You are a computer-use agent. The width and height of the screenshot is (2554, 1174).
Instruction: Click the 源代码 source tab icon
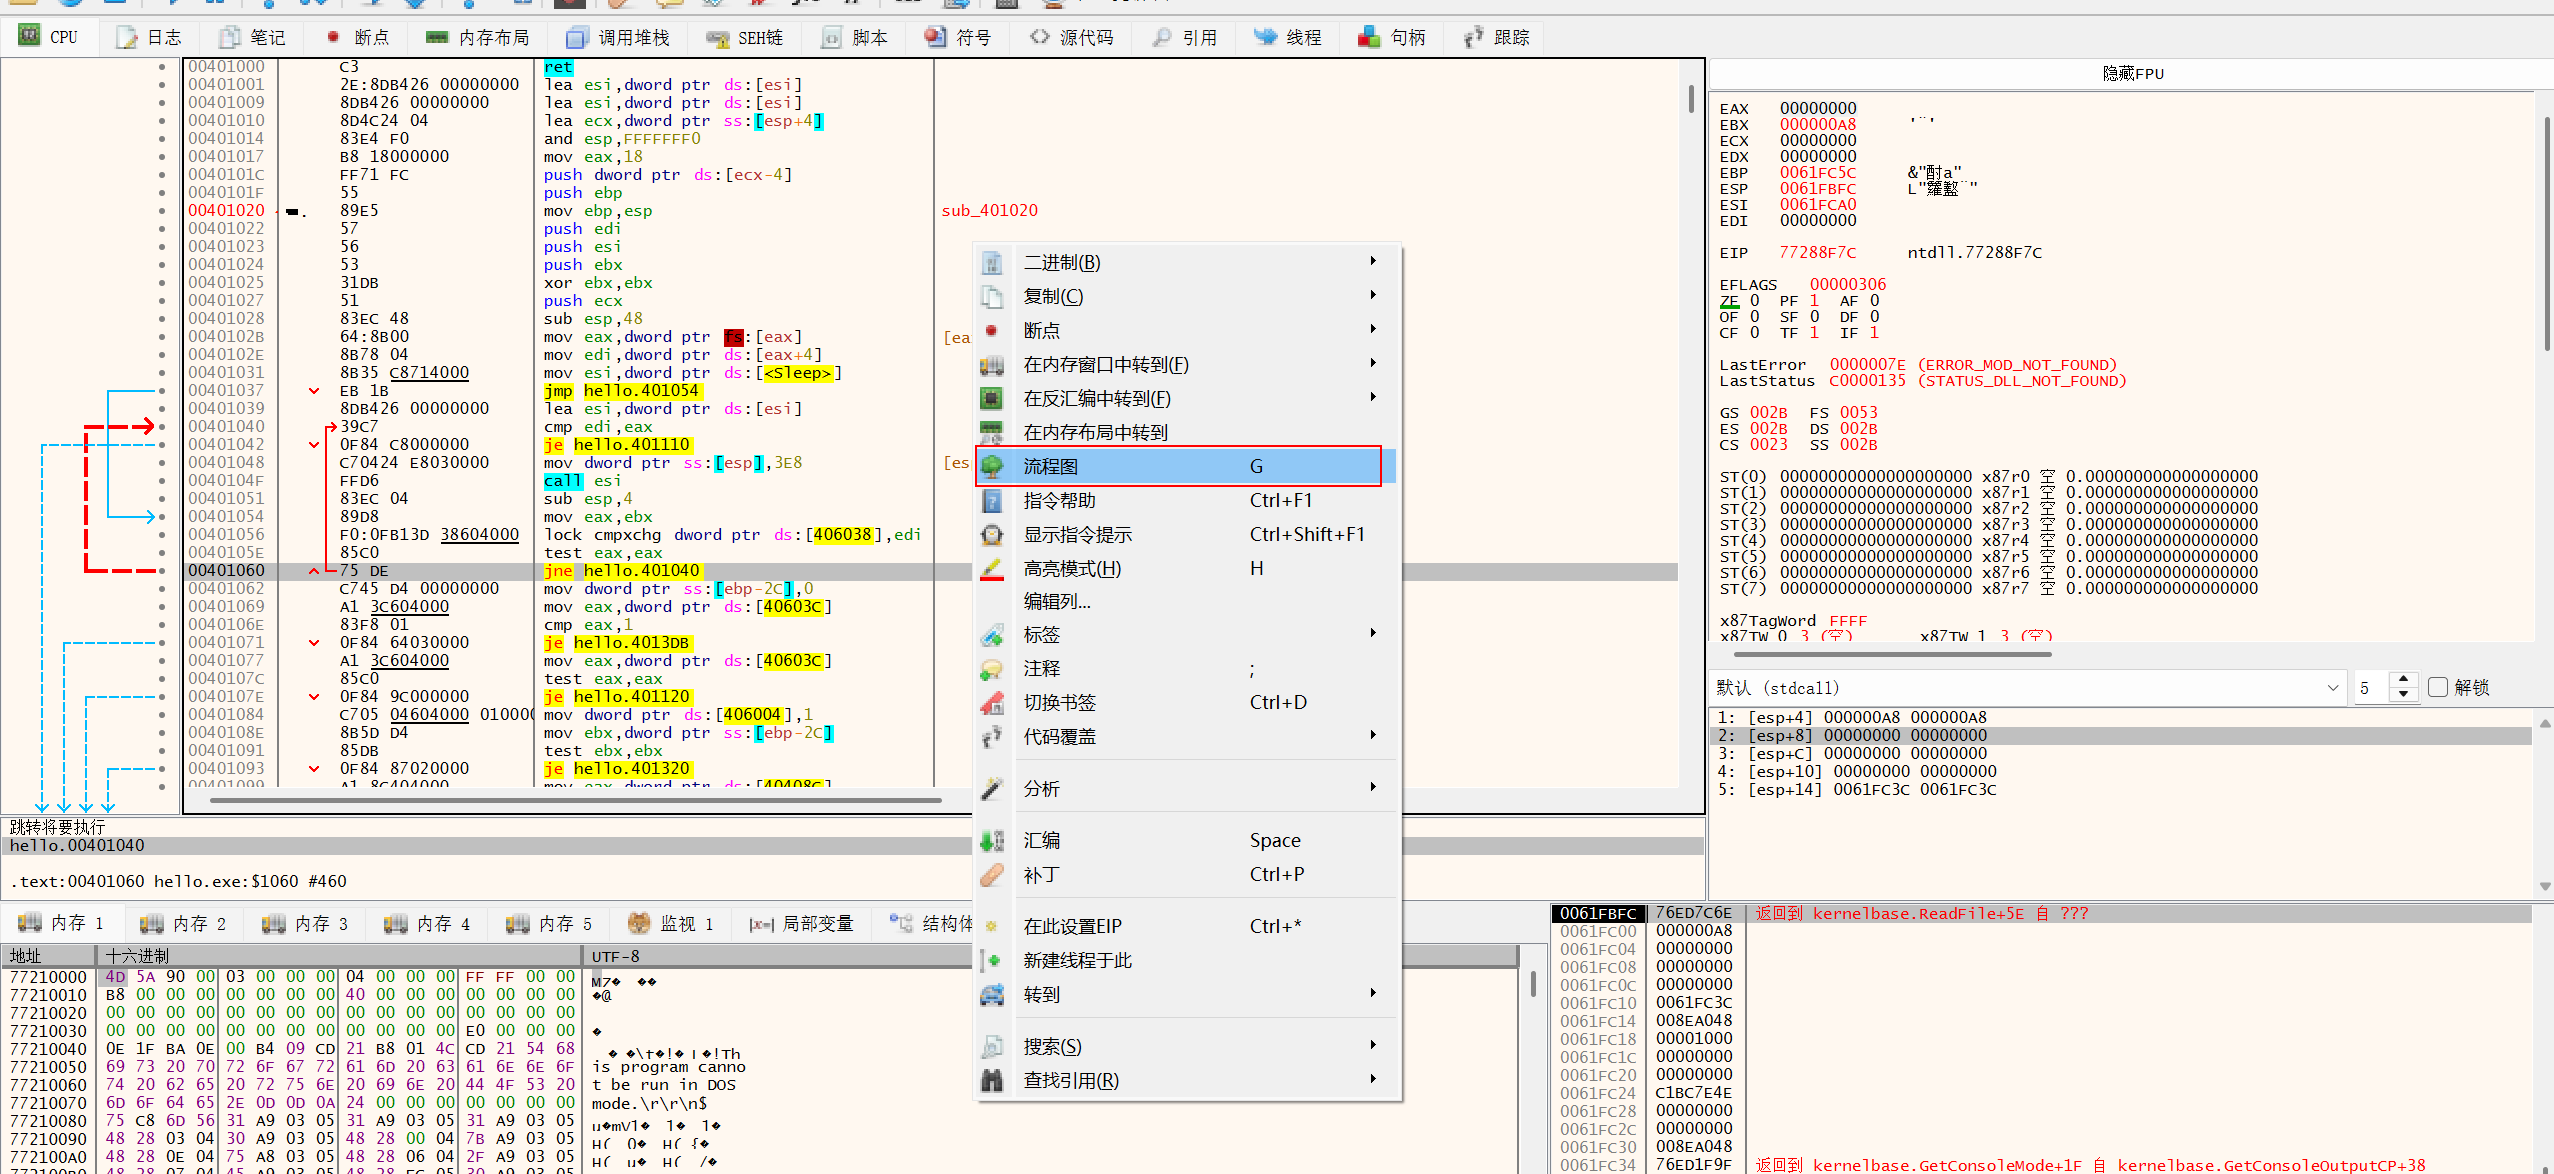click(1039, 38)
